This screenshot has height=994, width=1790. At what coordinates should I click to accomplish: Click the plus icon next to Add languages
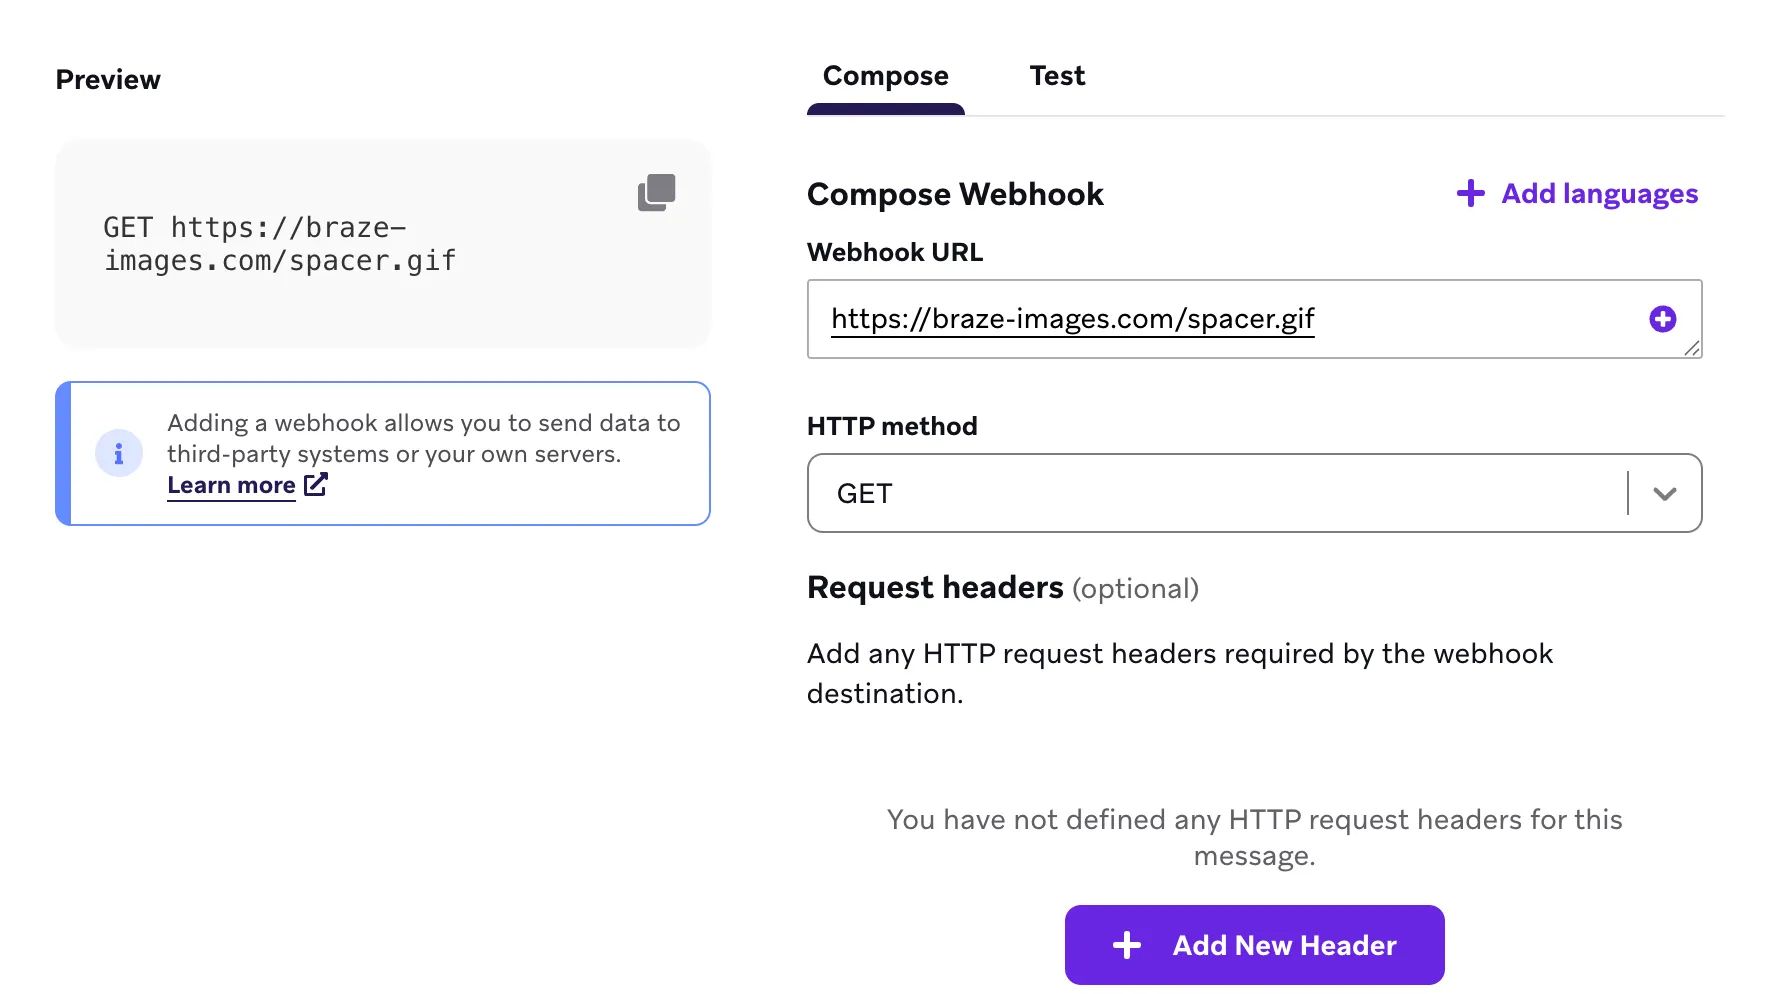pyautogui.click(x=1470, y=193)
